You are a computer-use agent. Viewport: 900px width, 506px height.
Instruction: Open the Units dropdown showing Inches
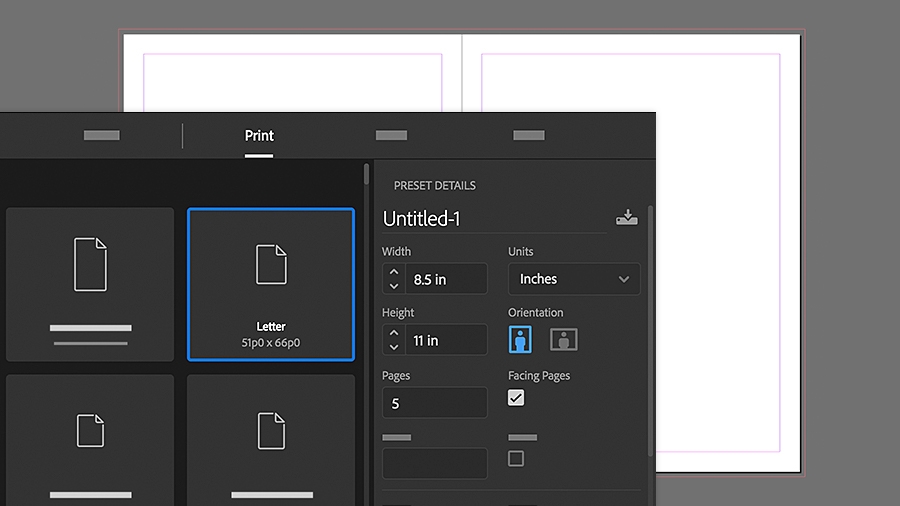(574, 279)
